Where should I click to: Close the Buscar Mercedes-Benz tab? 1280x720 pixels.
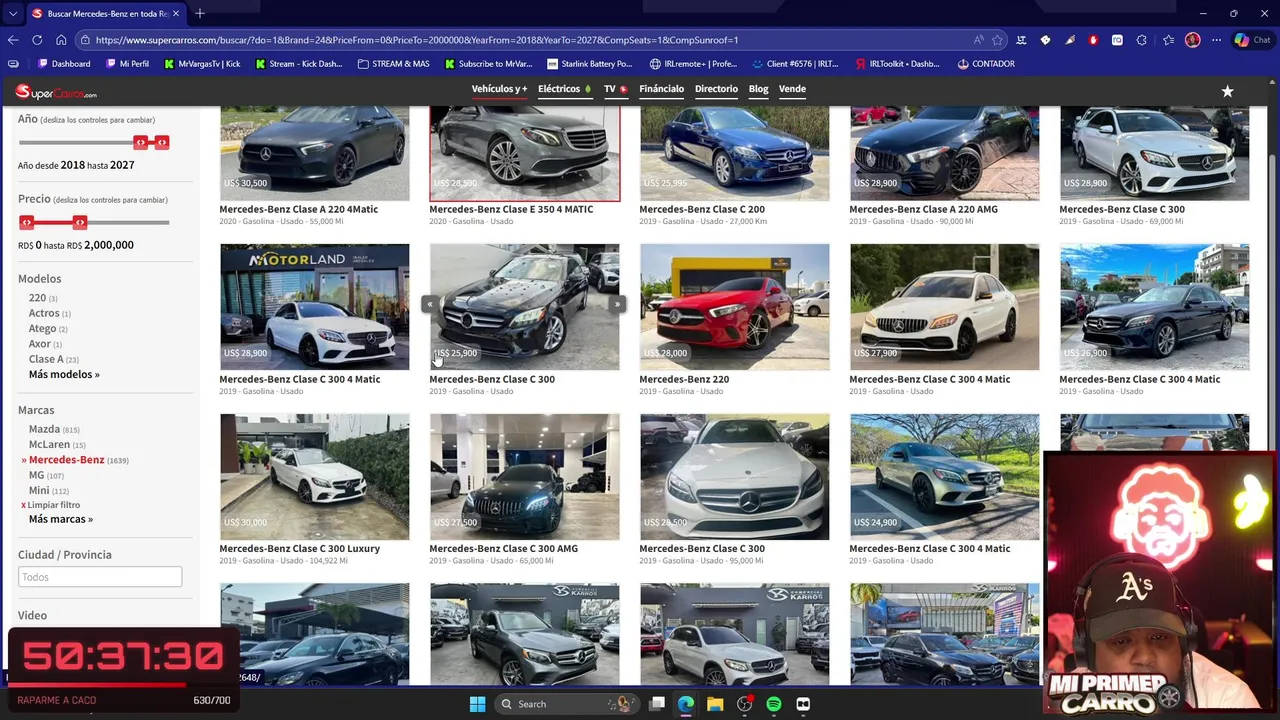(x=175, y=14)
